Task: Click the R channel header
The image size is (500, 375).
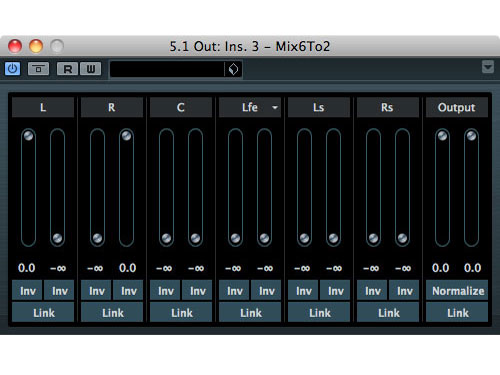Action: [x=112, y=107]
